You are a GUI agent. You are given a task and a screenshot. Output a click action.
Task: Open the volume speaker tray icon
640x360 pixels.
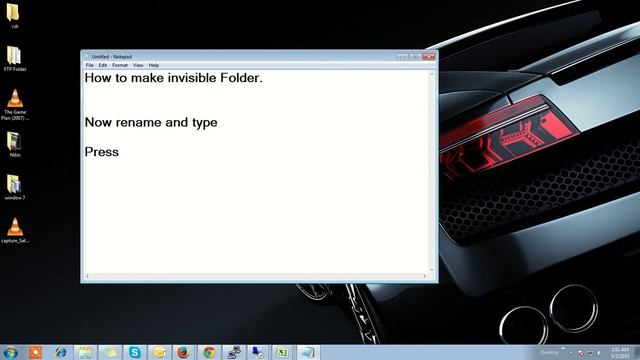[599, 353]
